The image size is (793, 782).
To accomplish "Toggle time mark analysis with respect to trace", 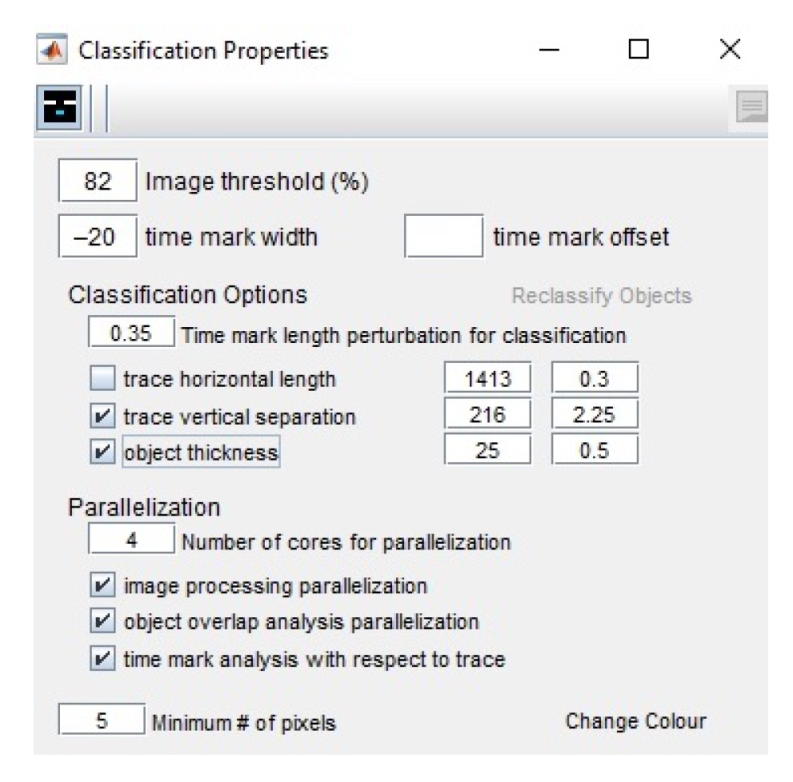I will [x=100, y=658].
